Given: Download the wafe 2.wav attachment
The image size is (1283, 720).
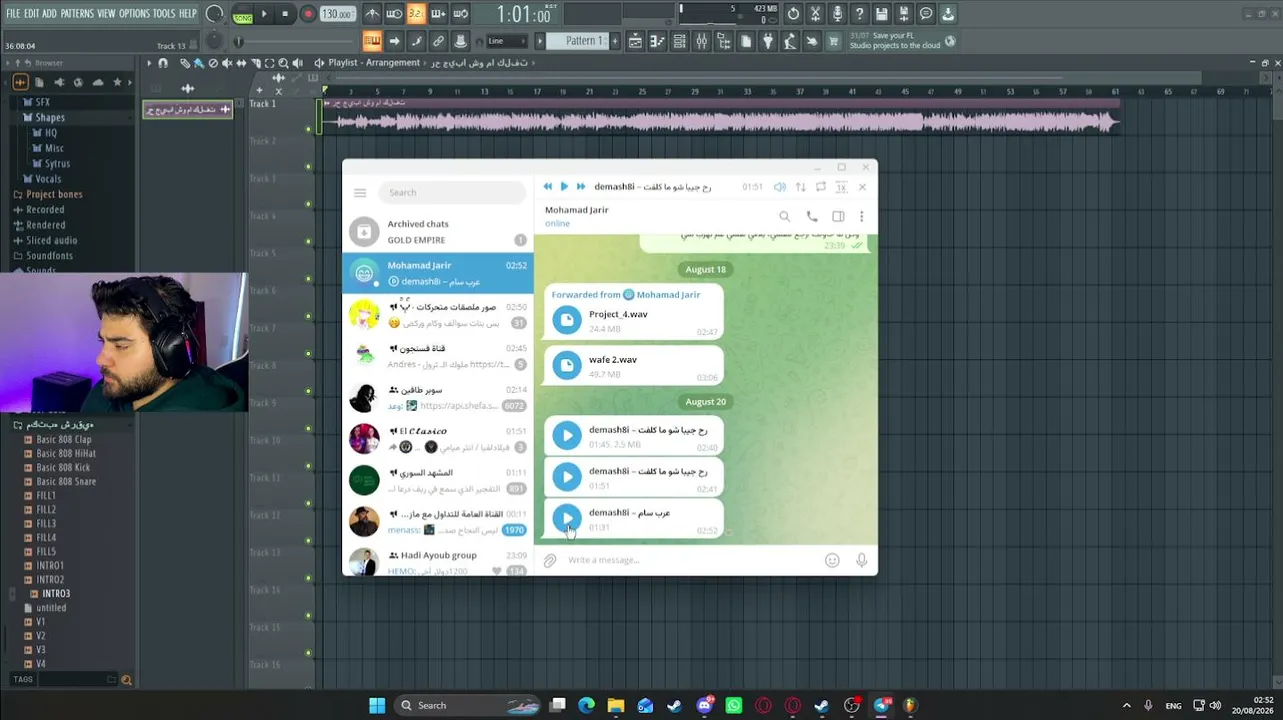Looking at the screenshot, I should click(x=567, y=365).
